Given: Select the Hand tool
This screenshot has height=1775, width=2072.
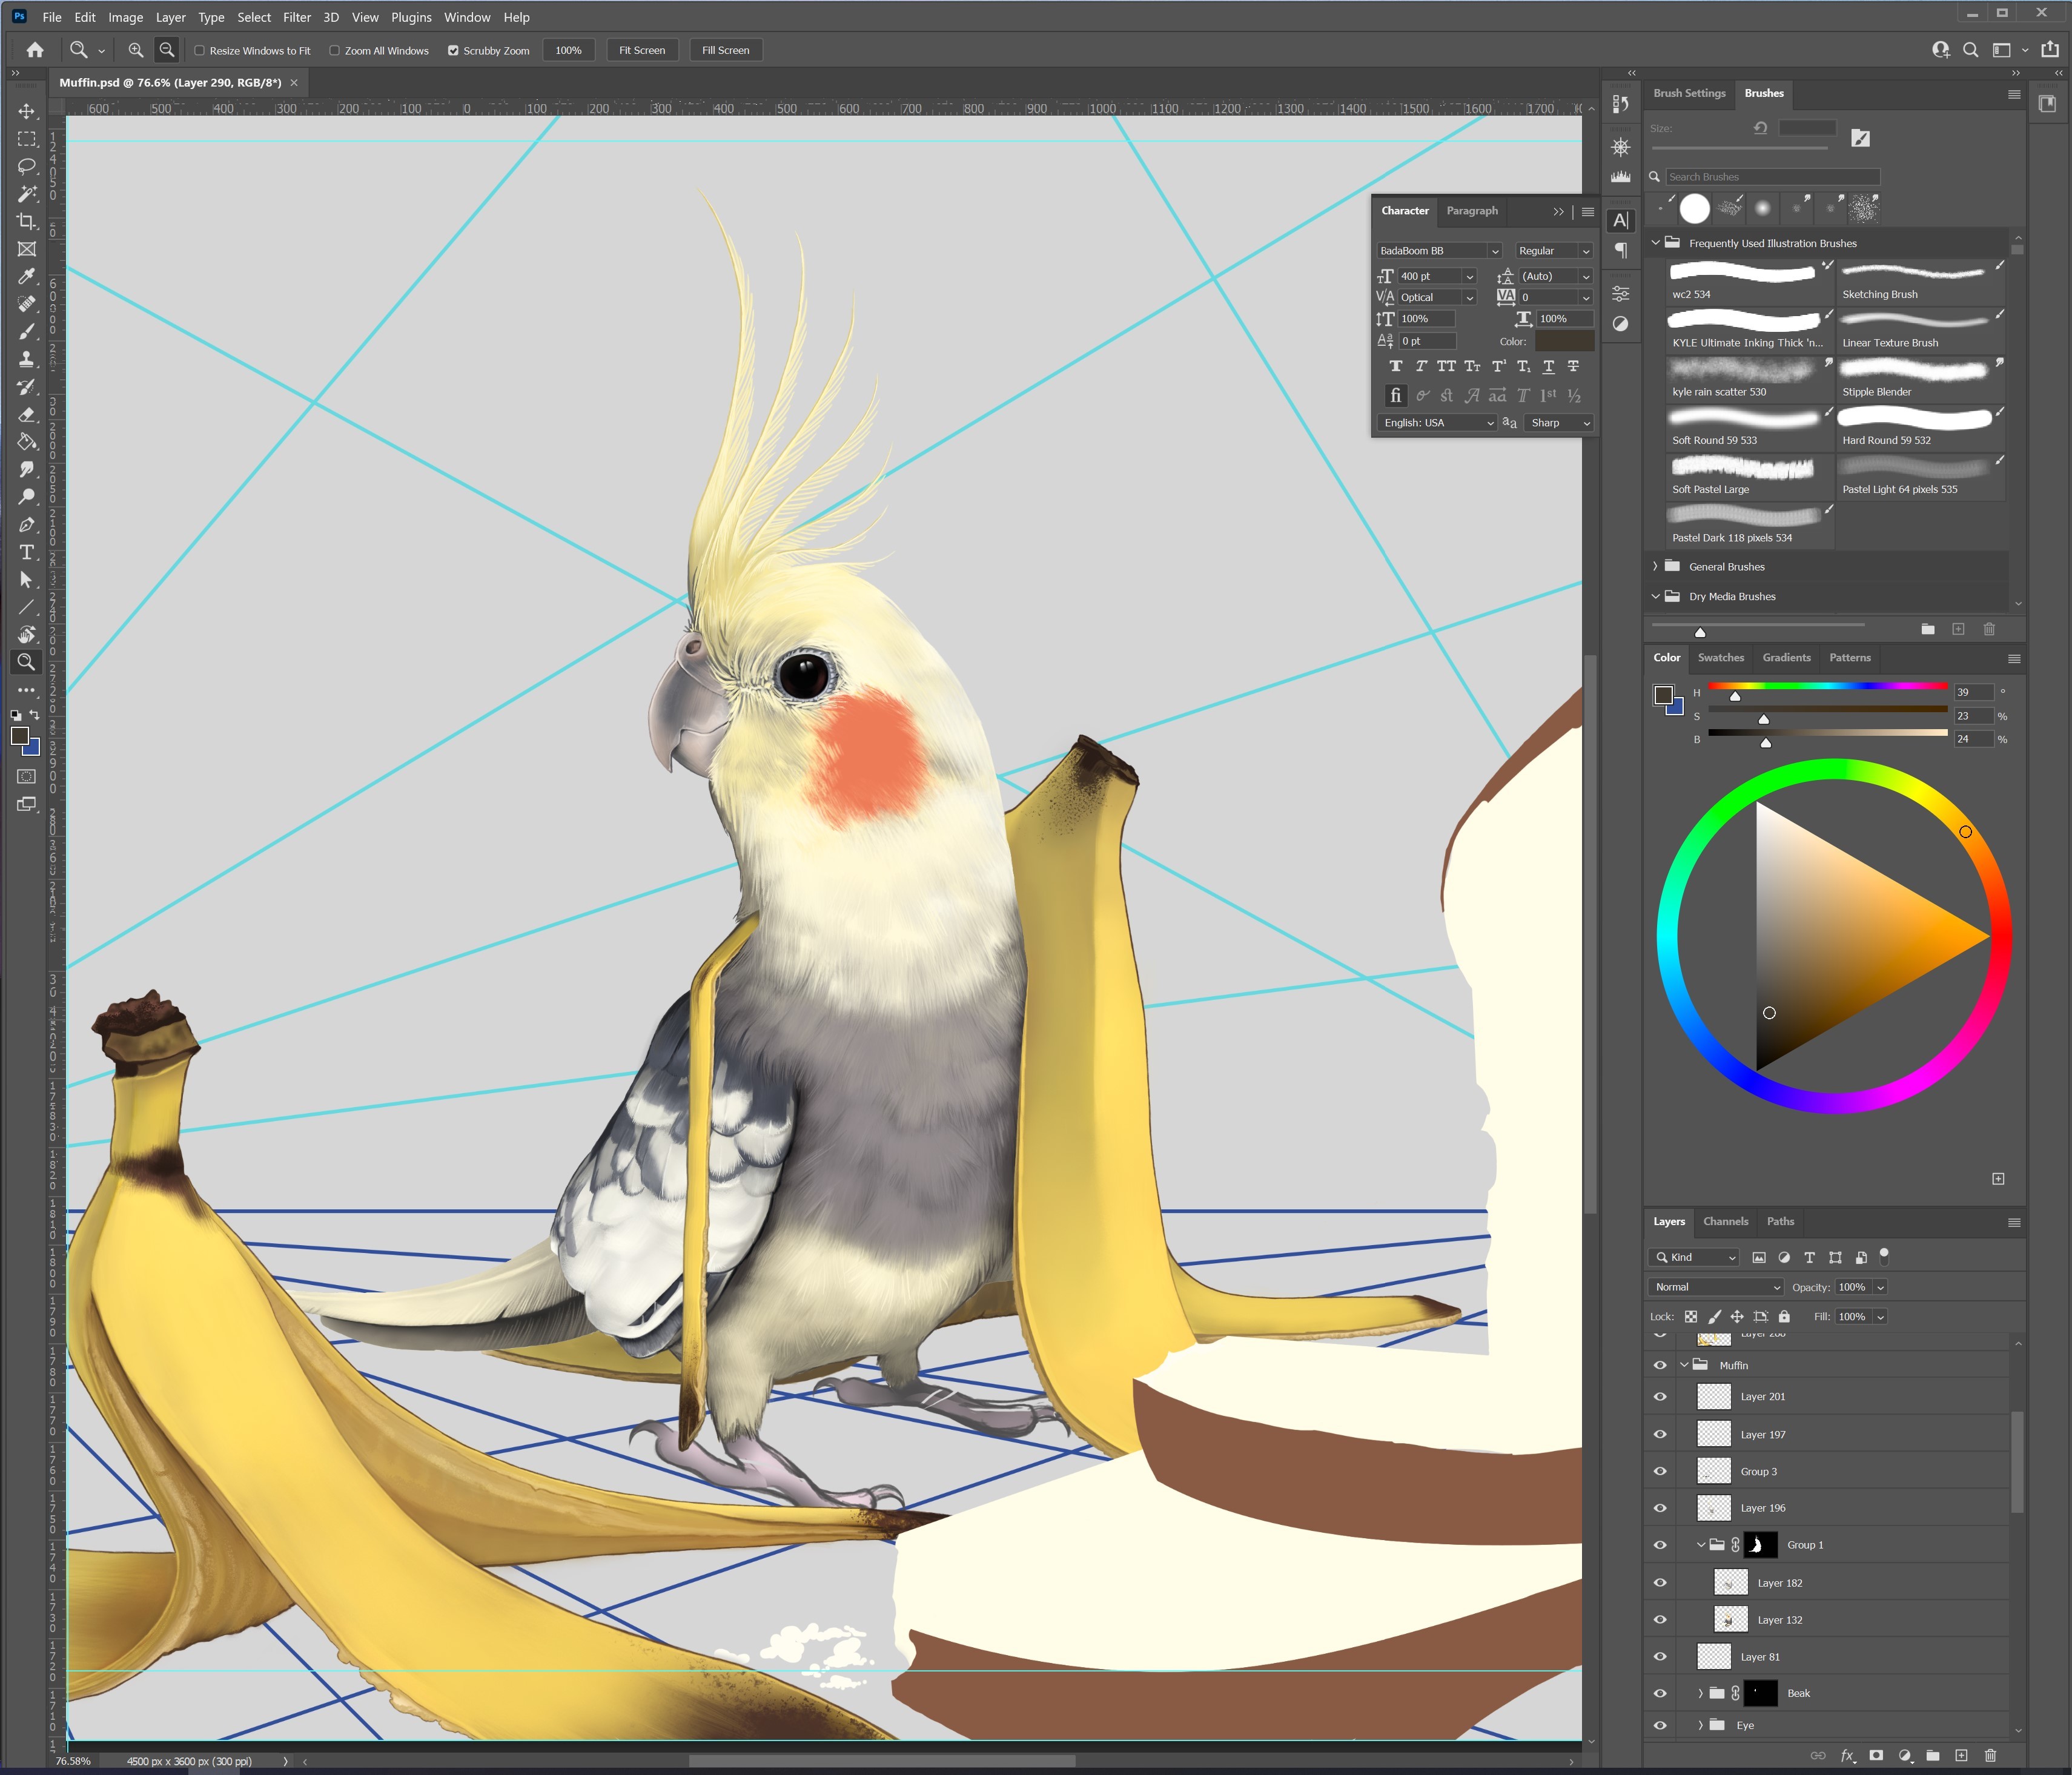Looking at the screenshot, I should pos(27,634).
